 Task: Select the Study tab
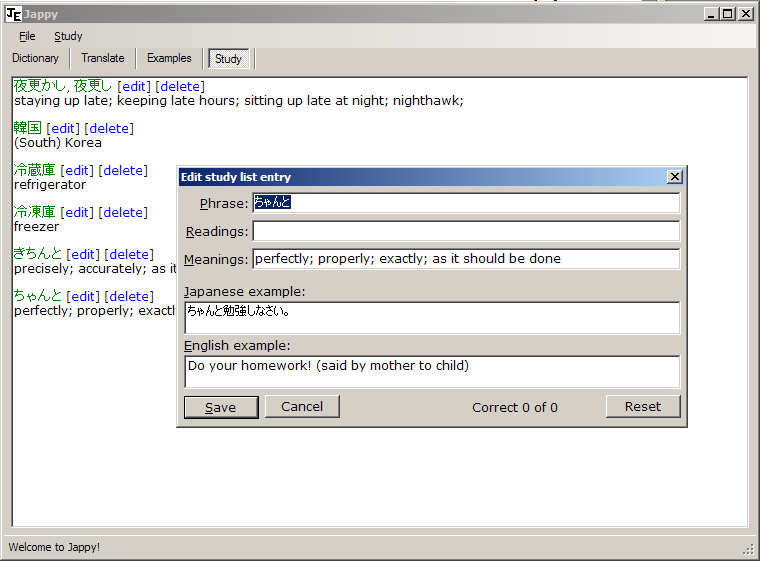(228, 59)
